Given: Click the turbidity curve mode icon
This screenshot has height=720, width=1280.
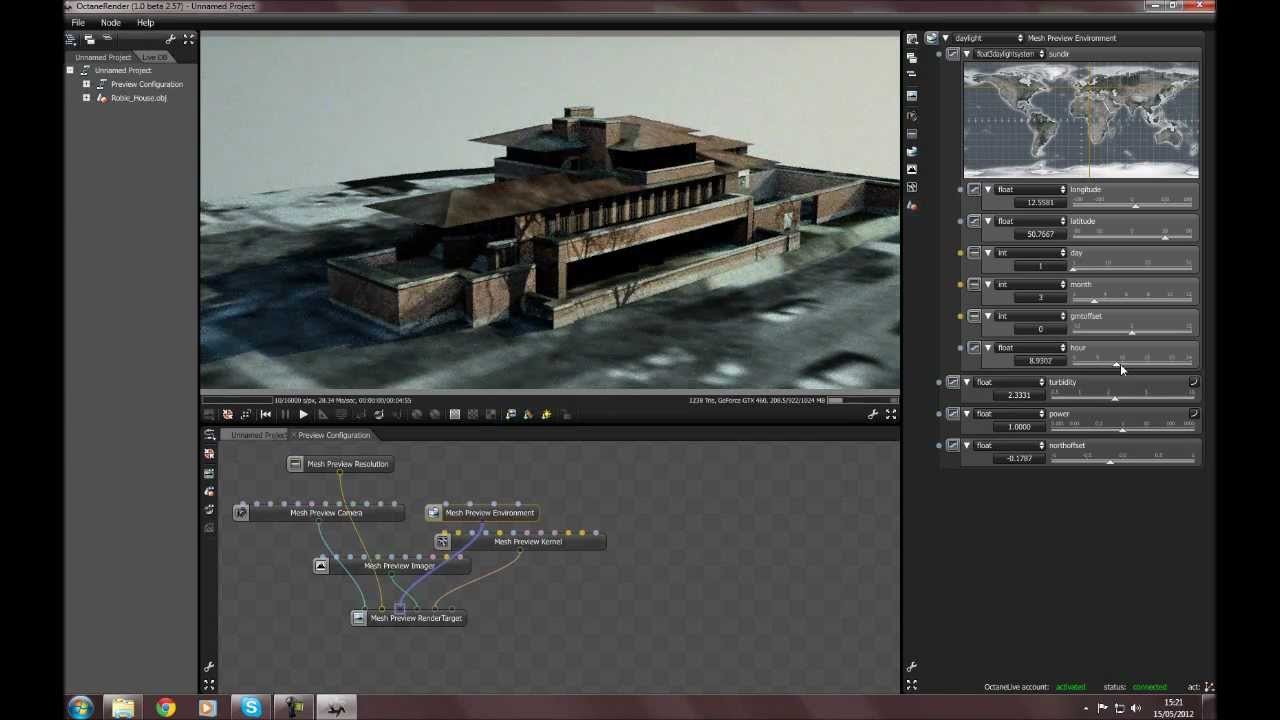Looking at the screenshot, I should [1193, 382].
